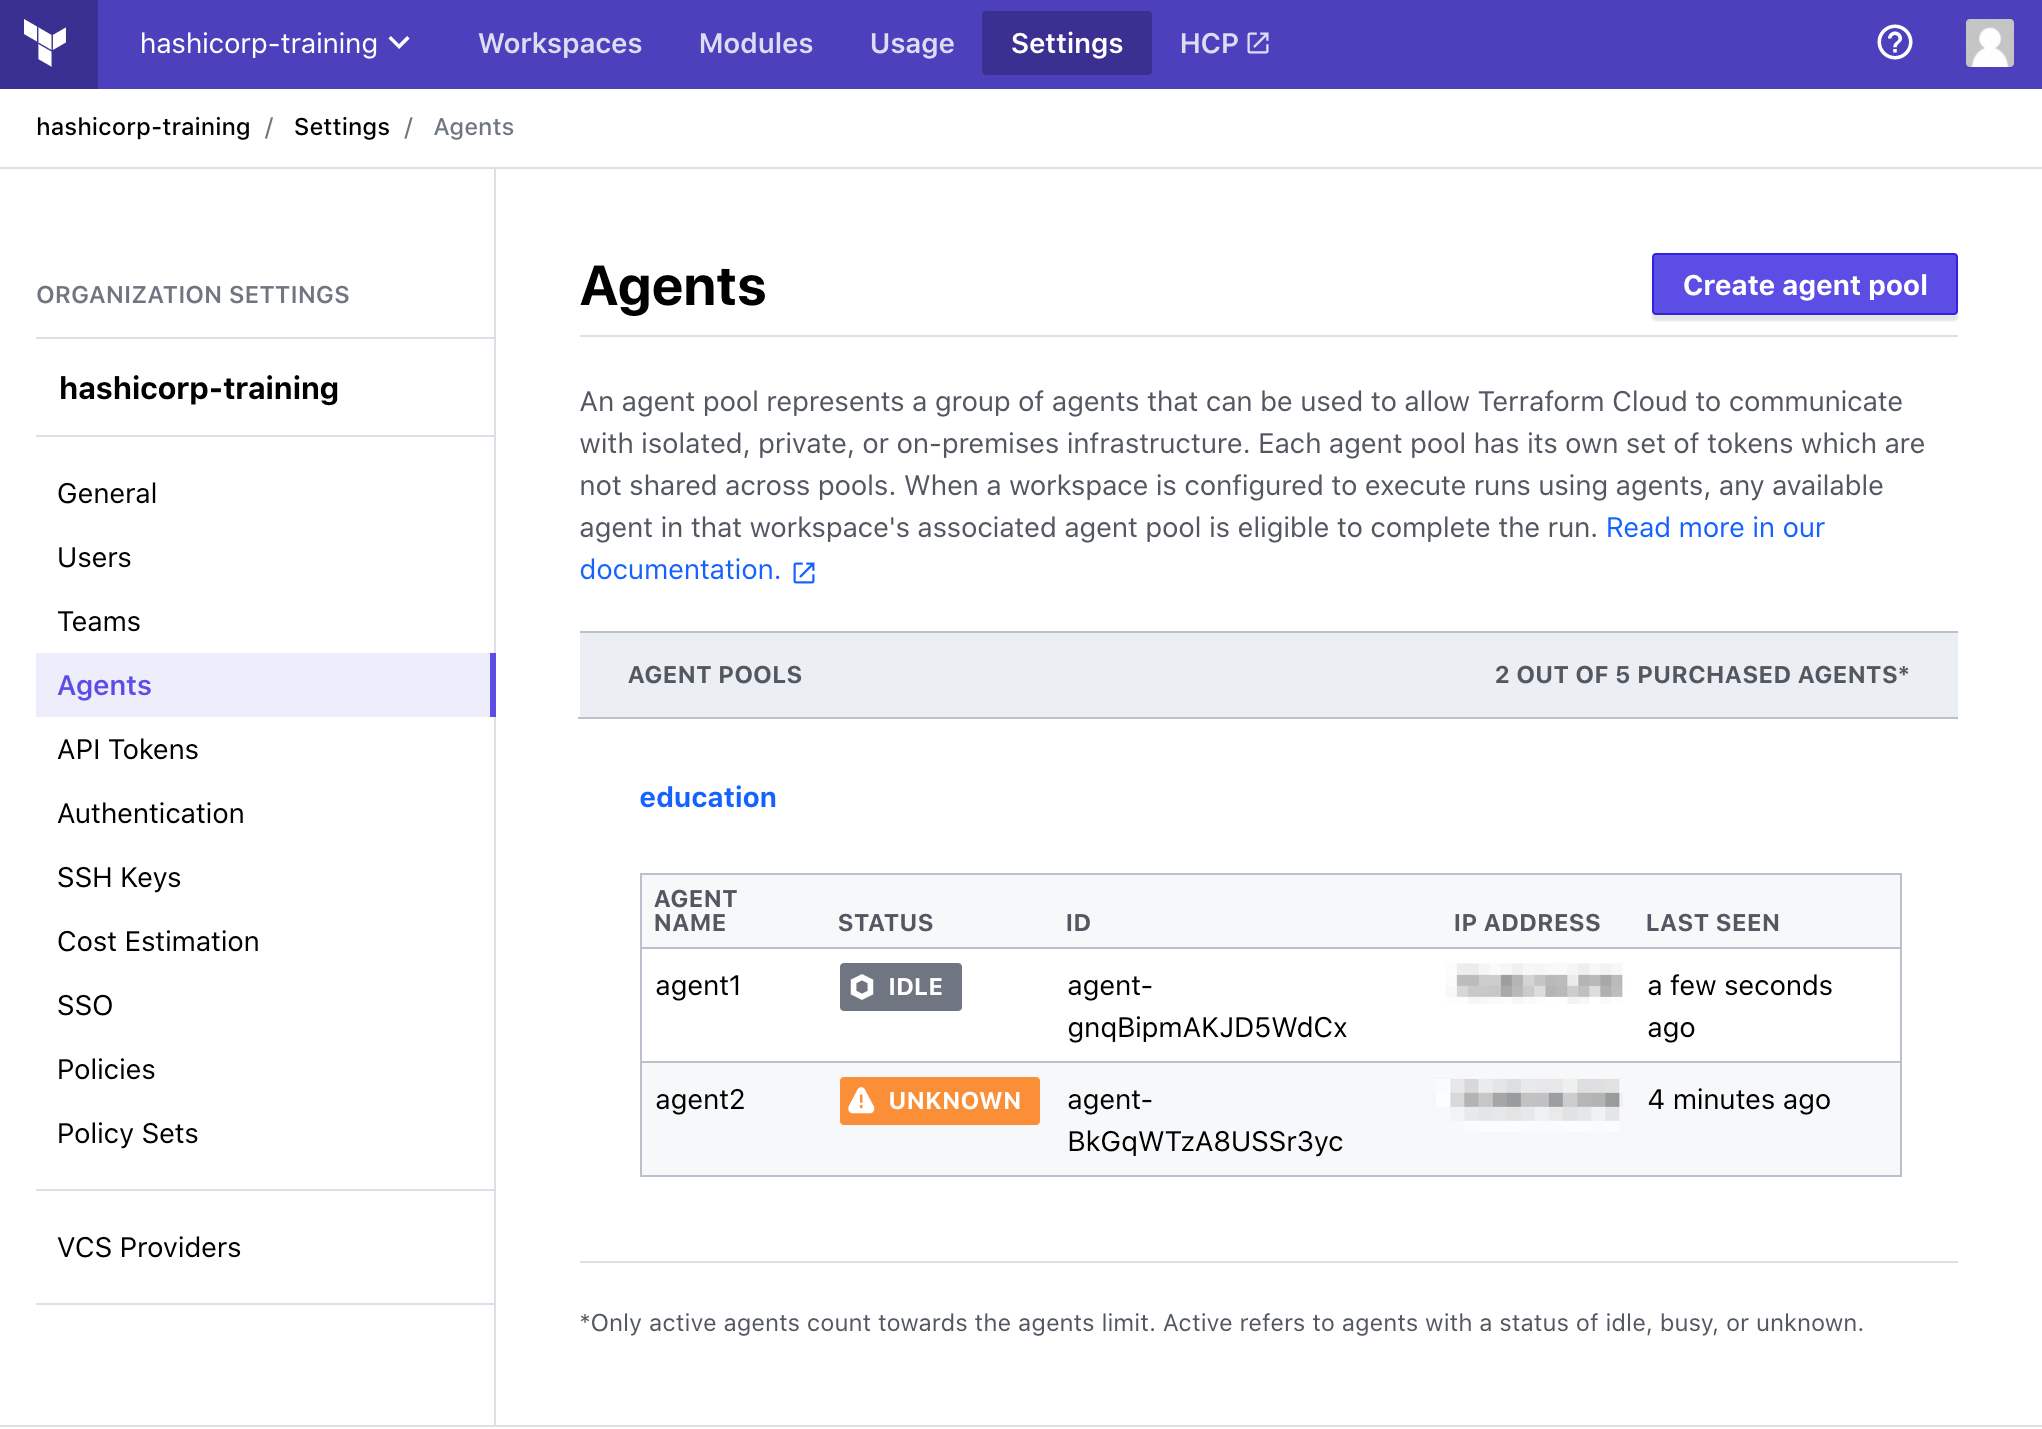Open the user avatar menu
2042x1429 pixels.
pos(1989,43)
